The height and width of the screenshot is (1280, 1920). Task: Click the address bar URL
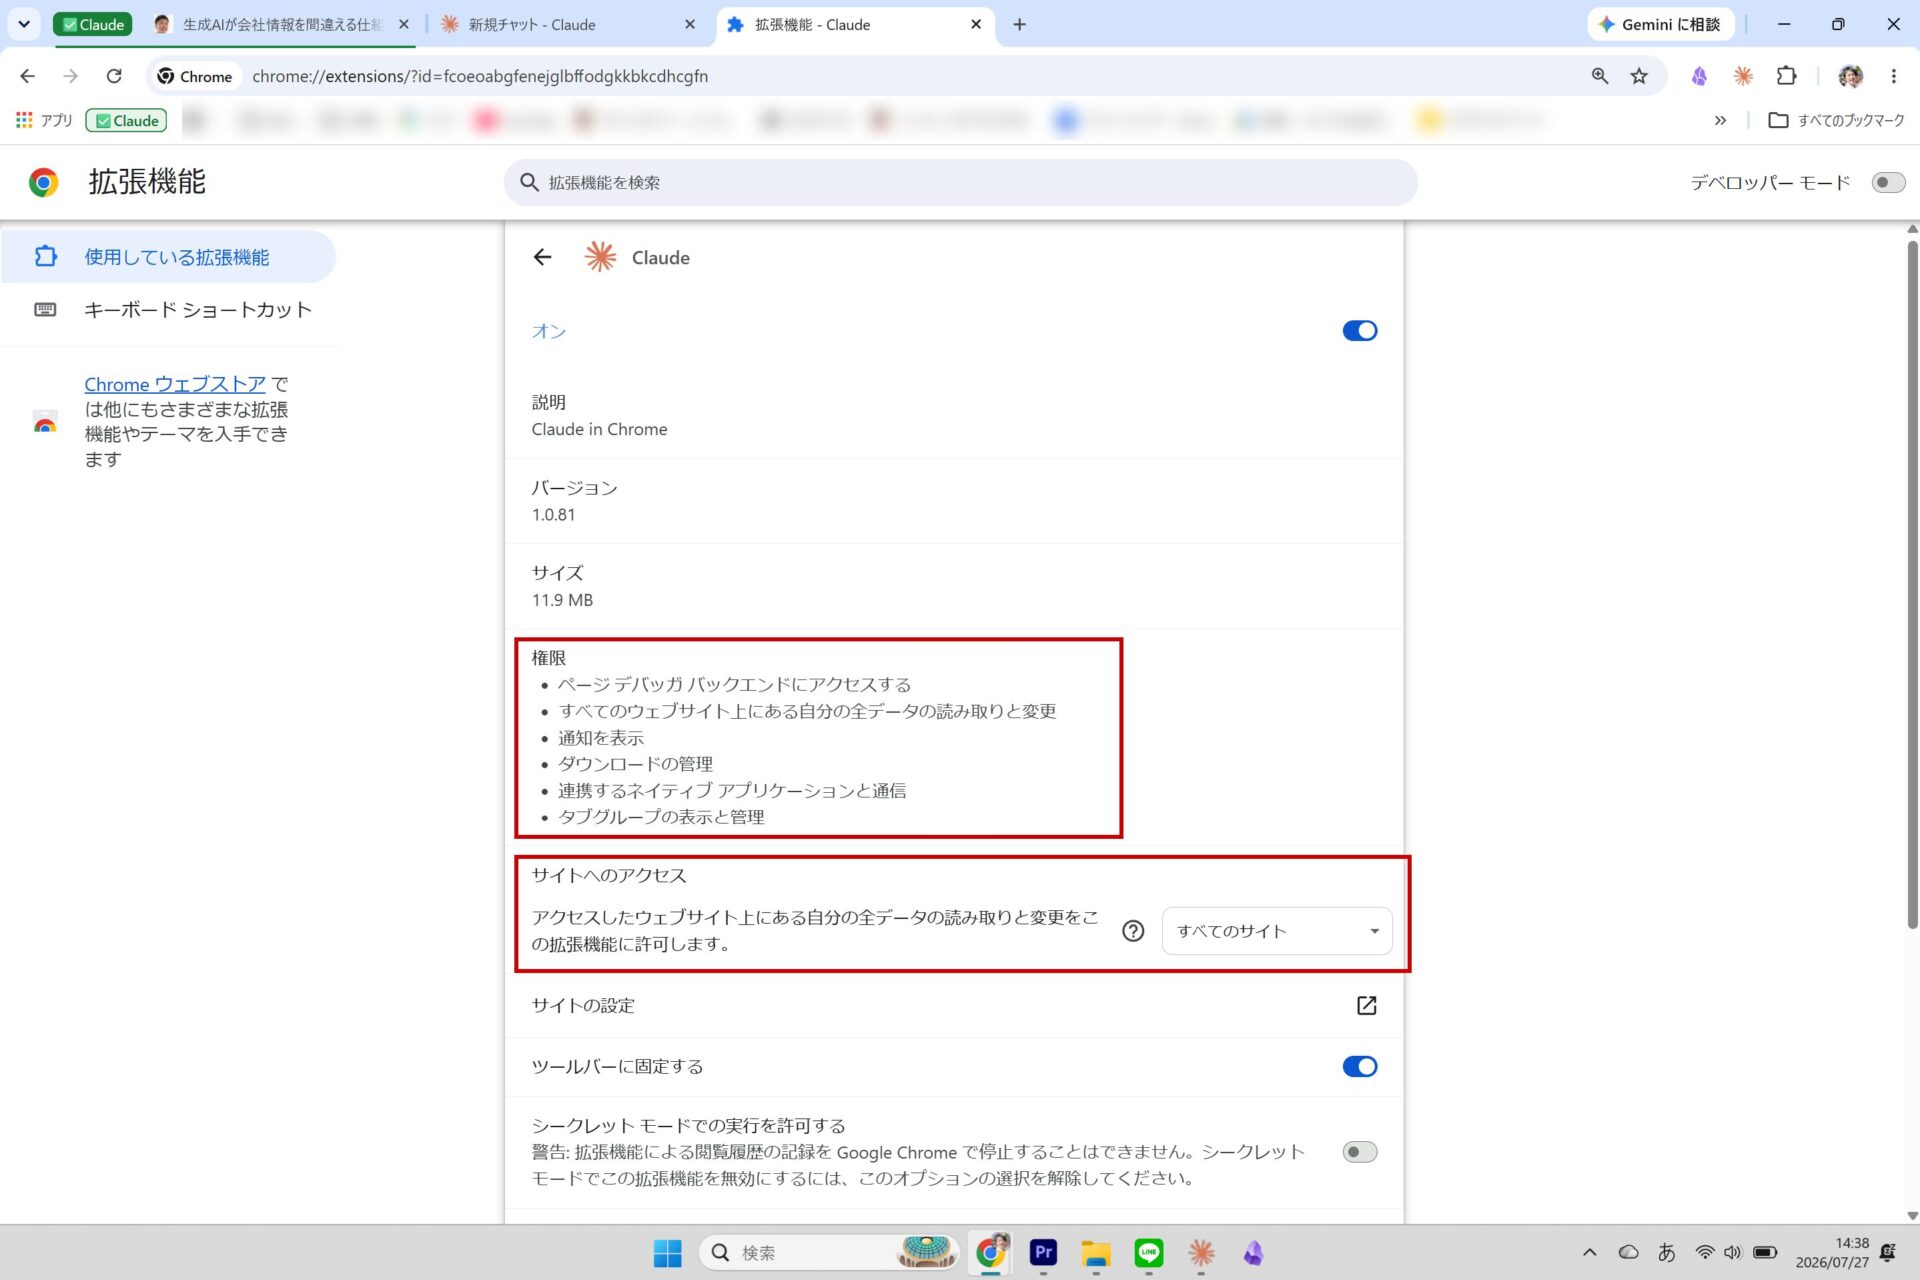(480, 76)
